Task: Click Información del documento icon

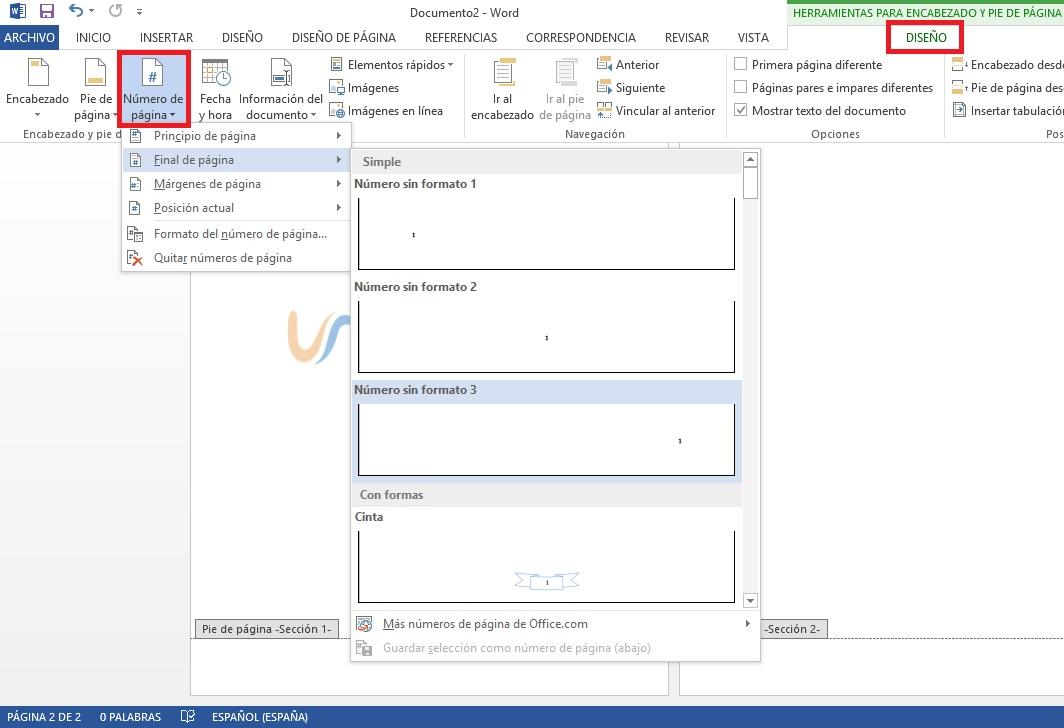Action: coord(280,75)
